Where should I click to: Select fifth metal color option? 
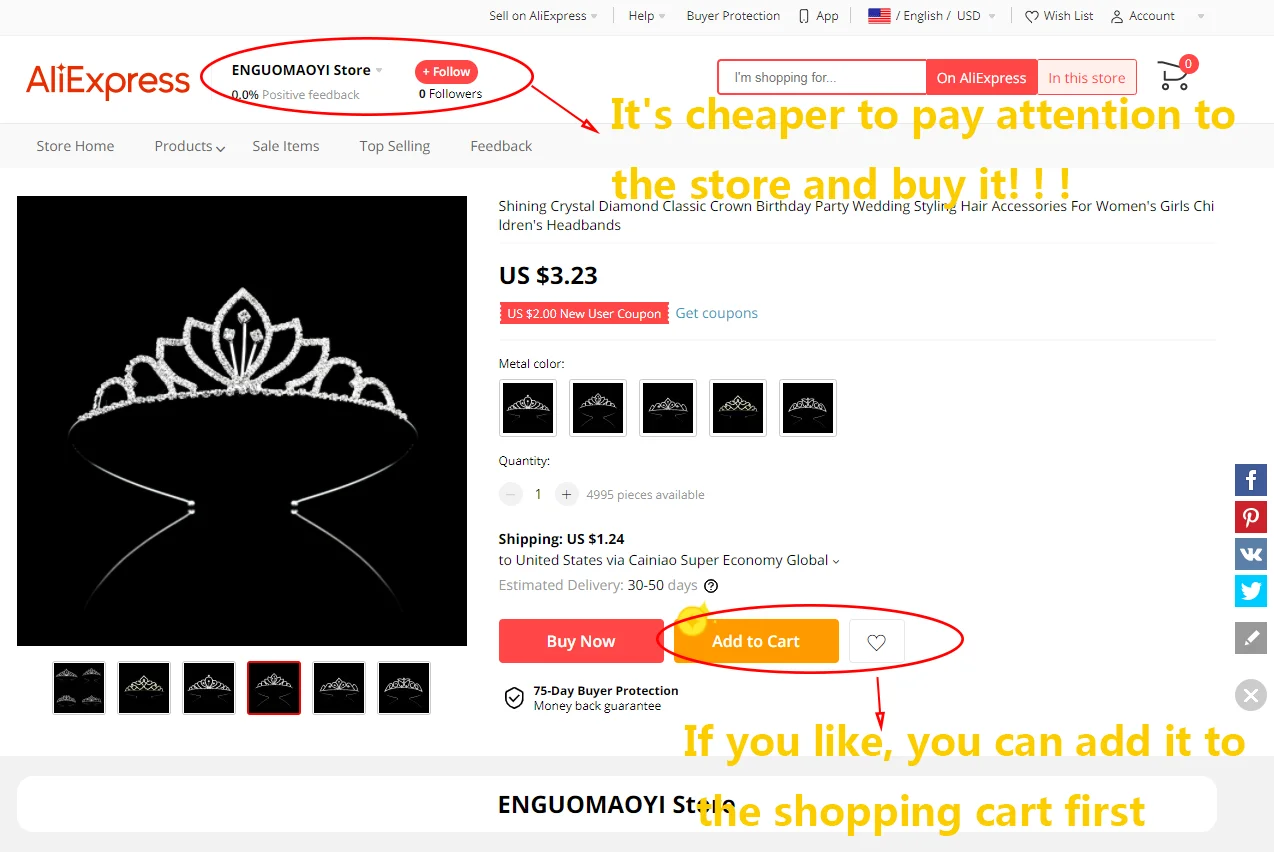coord(808,408)
